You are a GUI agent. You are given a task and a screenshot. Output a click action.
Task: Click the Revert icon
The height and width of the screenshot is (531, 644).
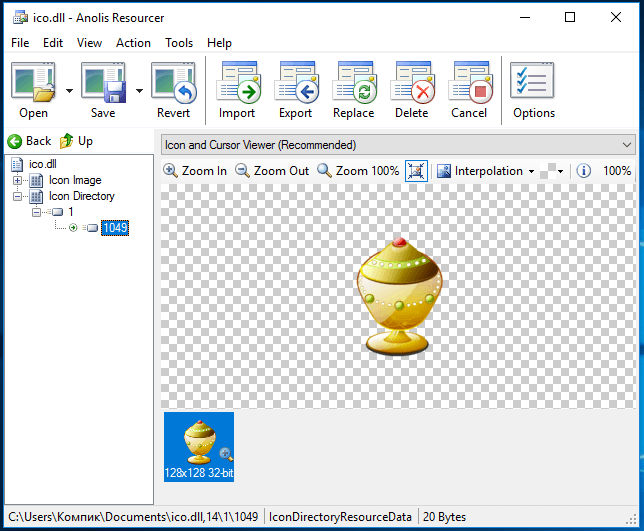(173, 83)
